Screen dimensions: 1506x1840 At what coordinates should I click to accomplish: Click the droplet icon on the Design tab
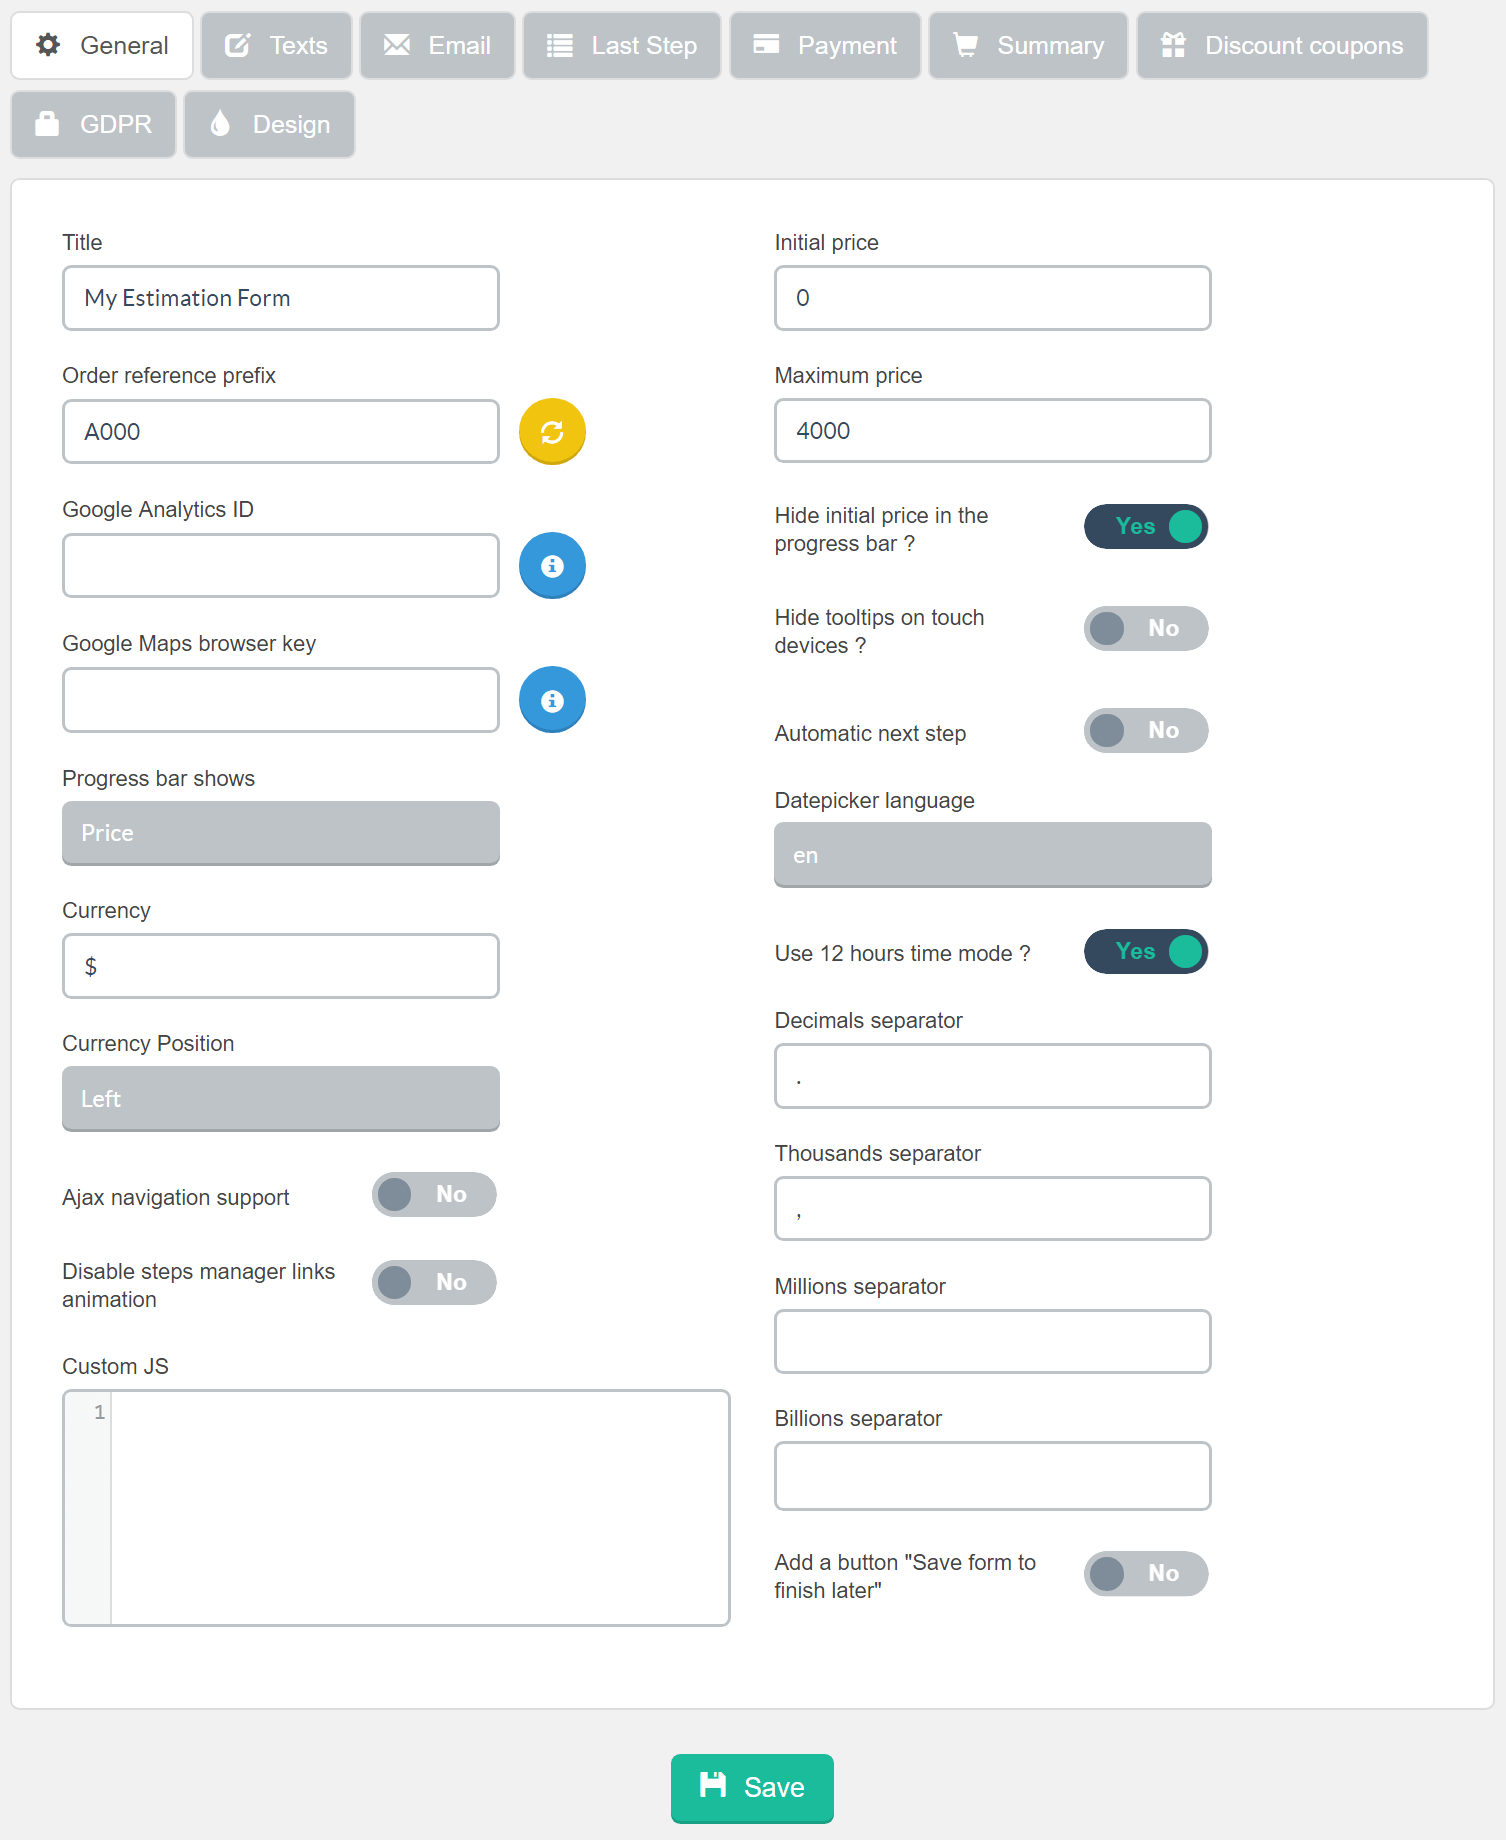tap(219, 124)
